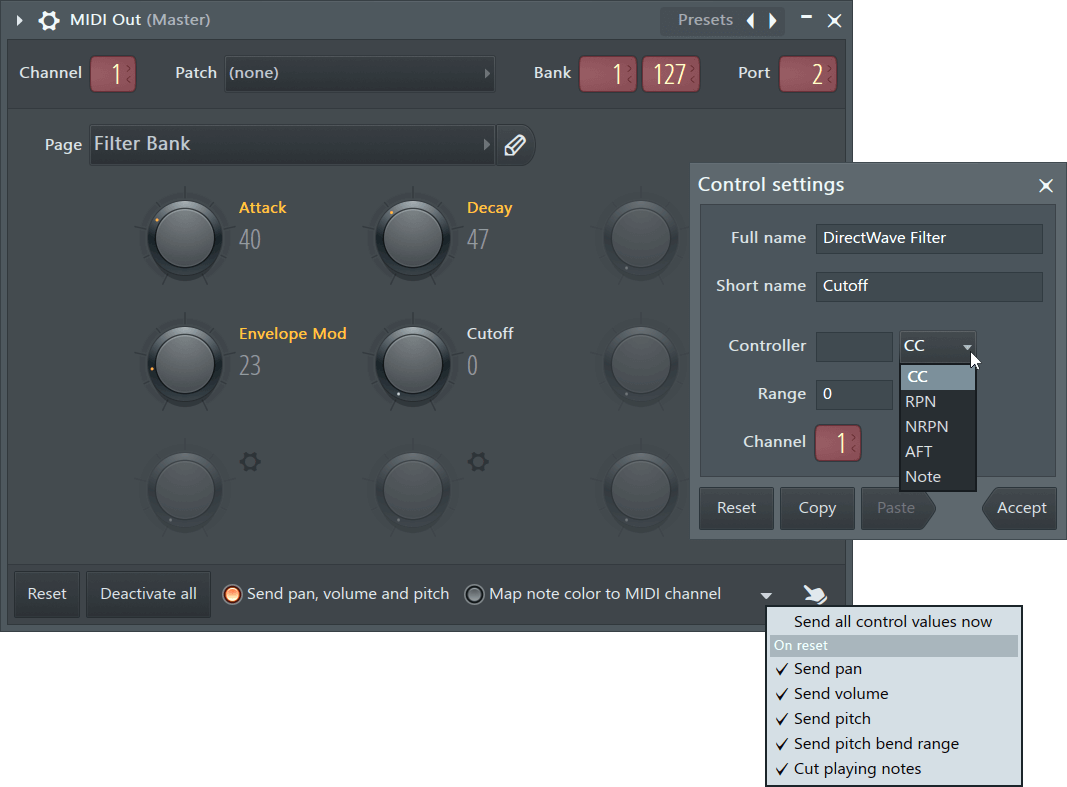
Task: Click Accept in Control settings
Action: [x=1020, y=508]
